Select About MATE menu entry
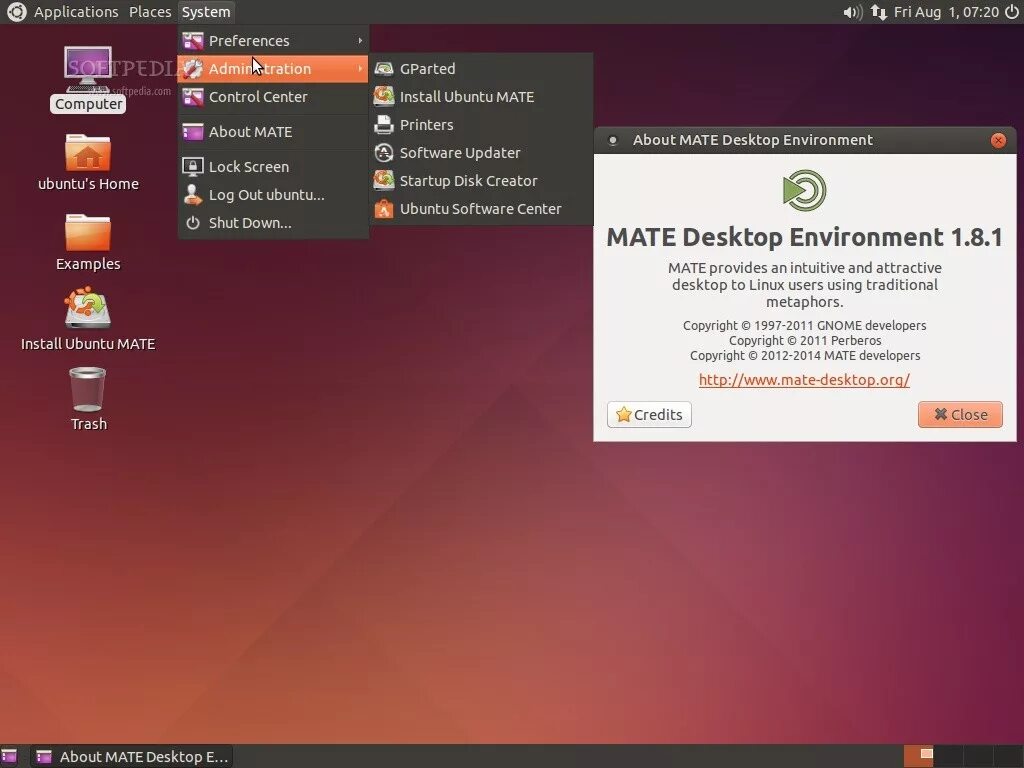The image size is (1024, 768). tap(273, 132)
